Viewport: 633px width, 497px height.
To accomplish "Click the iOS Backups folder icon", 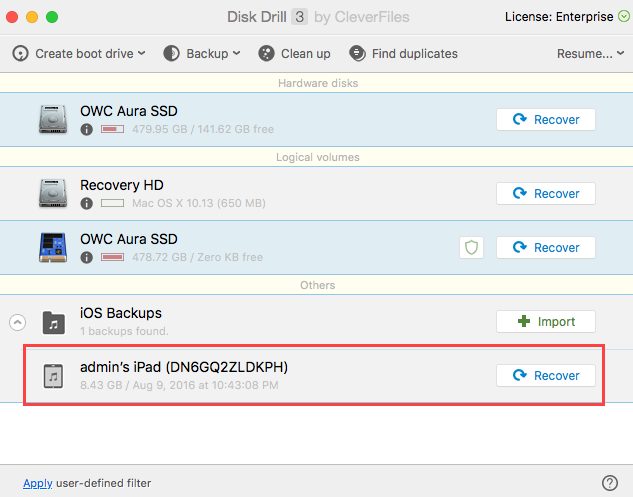I will click(x=54, y=322).
